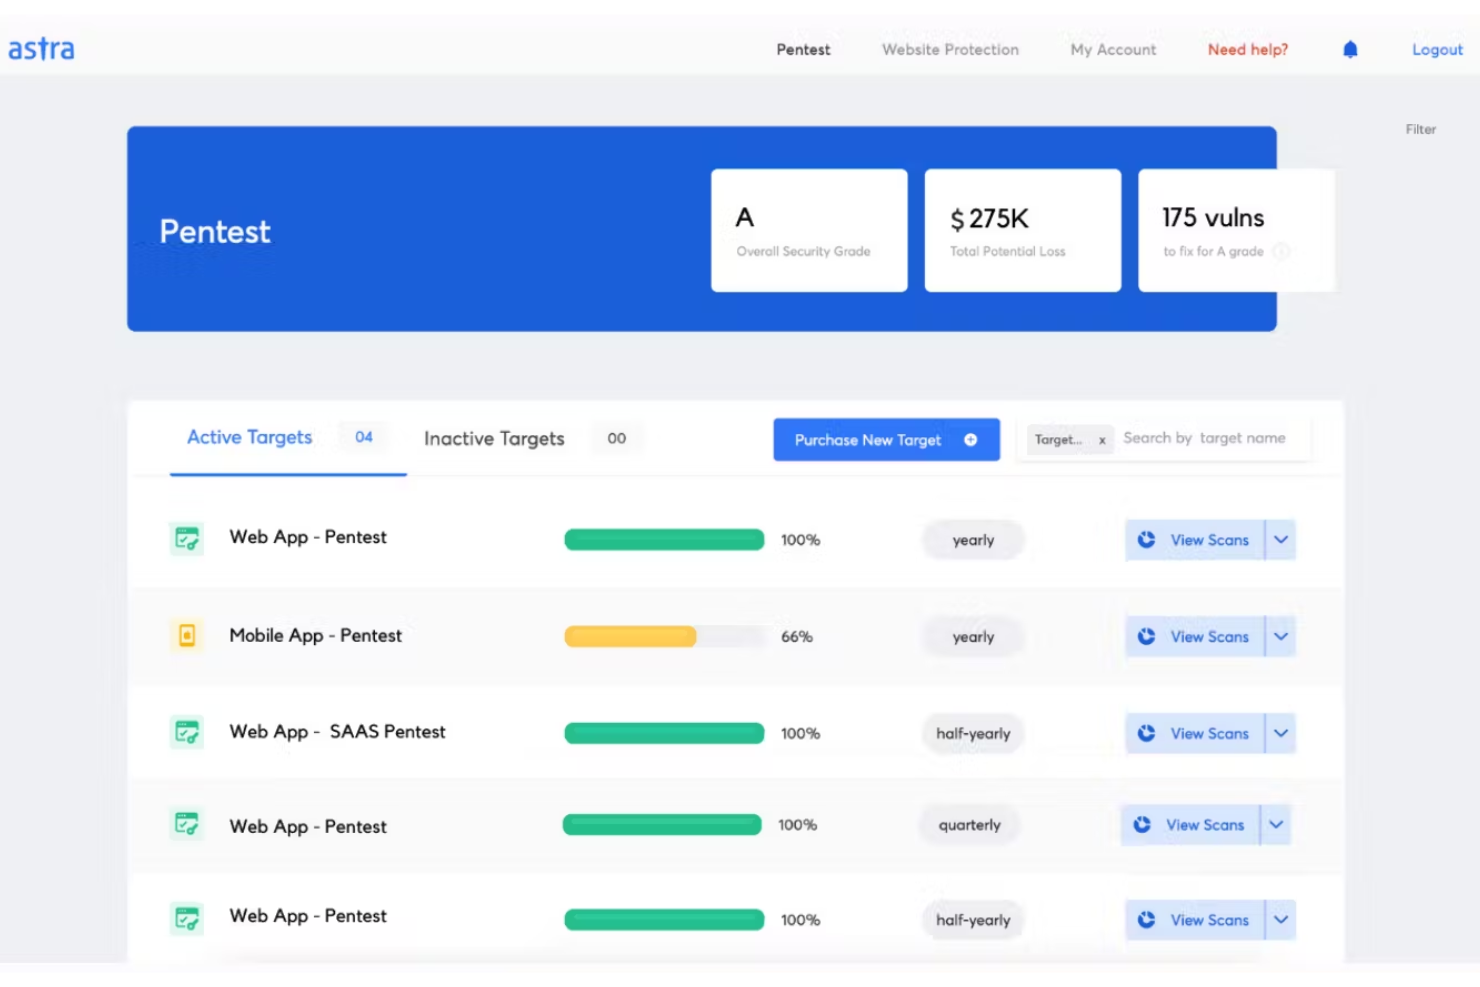
Task: Expand scan options for Mobile App - Pentest
Action: (1280, 636)
